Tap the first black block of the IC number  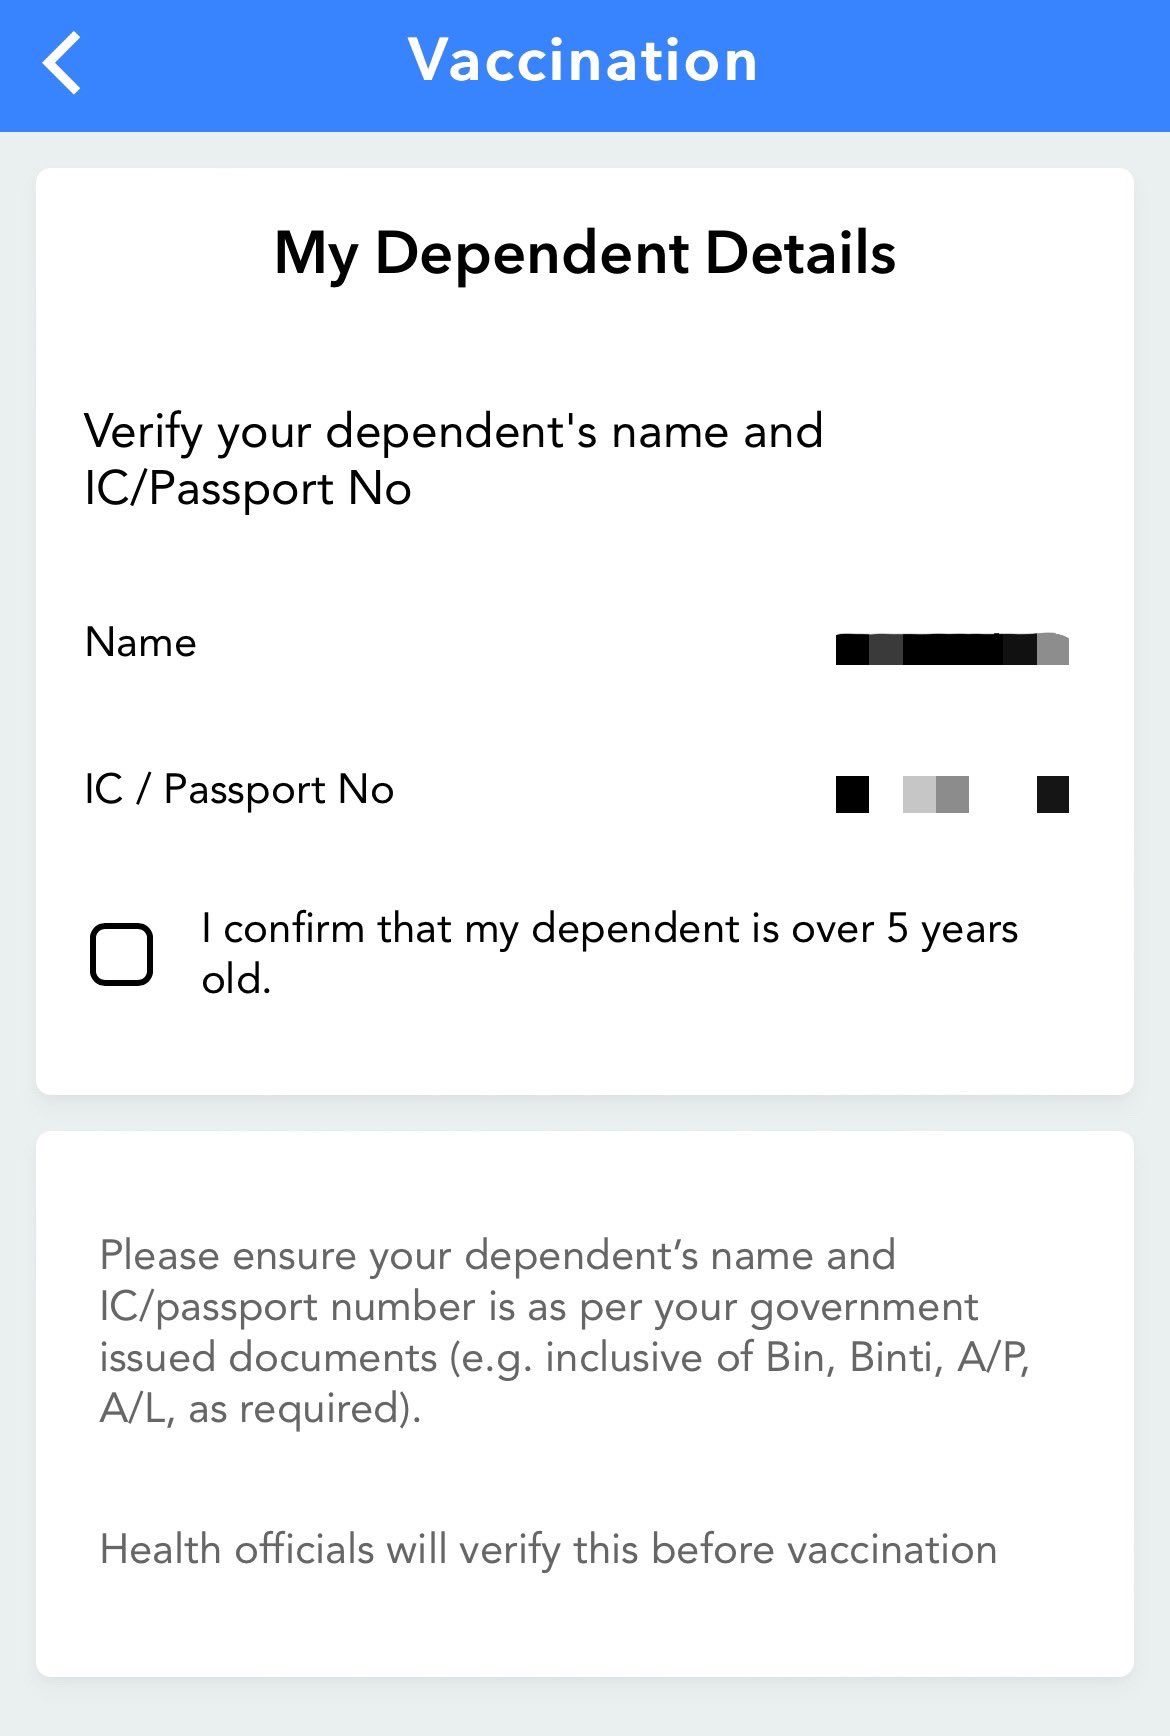coord(852,795)
